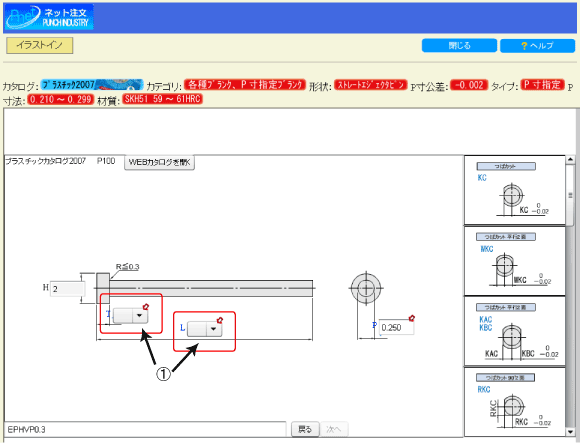
Task: Click the ストレートエジェクタピン shape tag
Action: click(x=371, y=85)
